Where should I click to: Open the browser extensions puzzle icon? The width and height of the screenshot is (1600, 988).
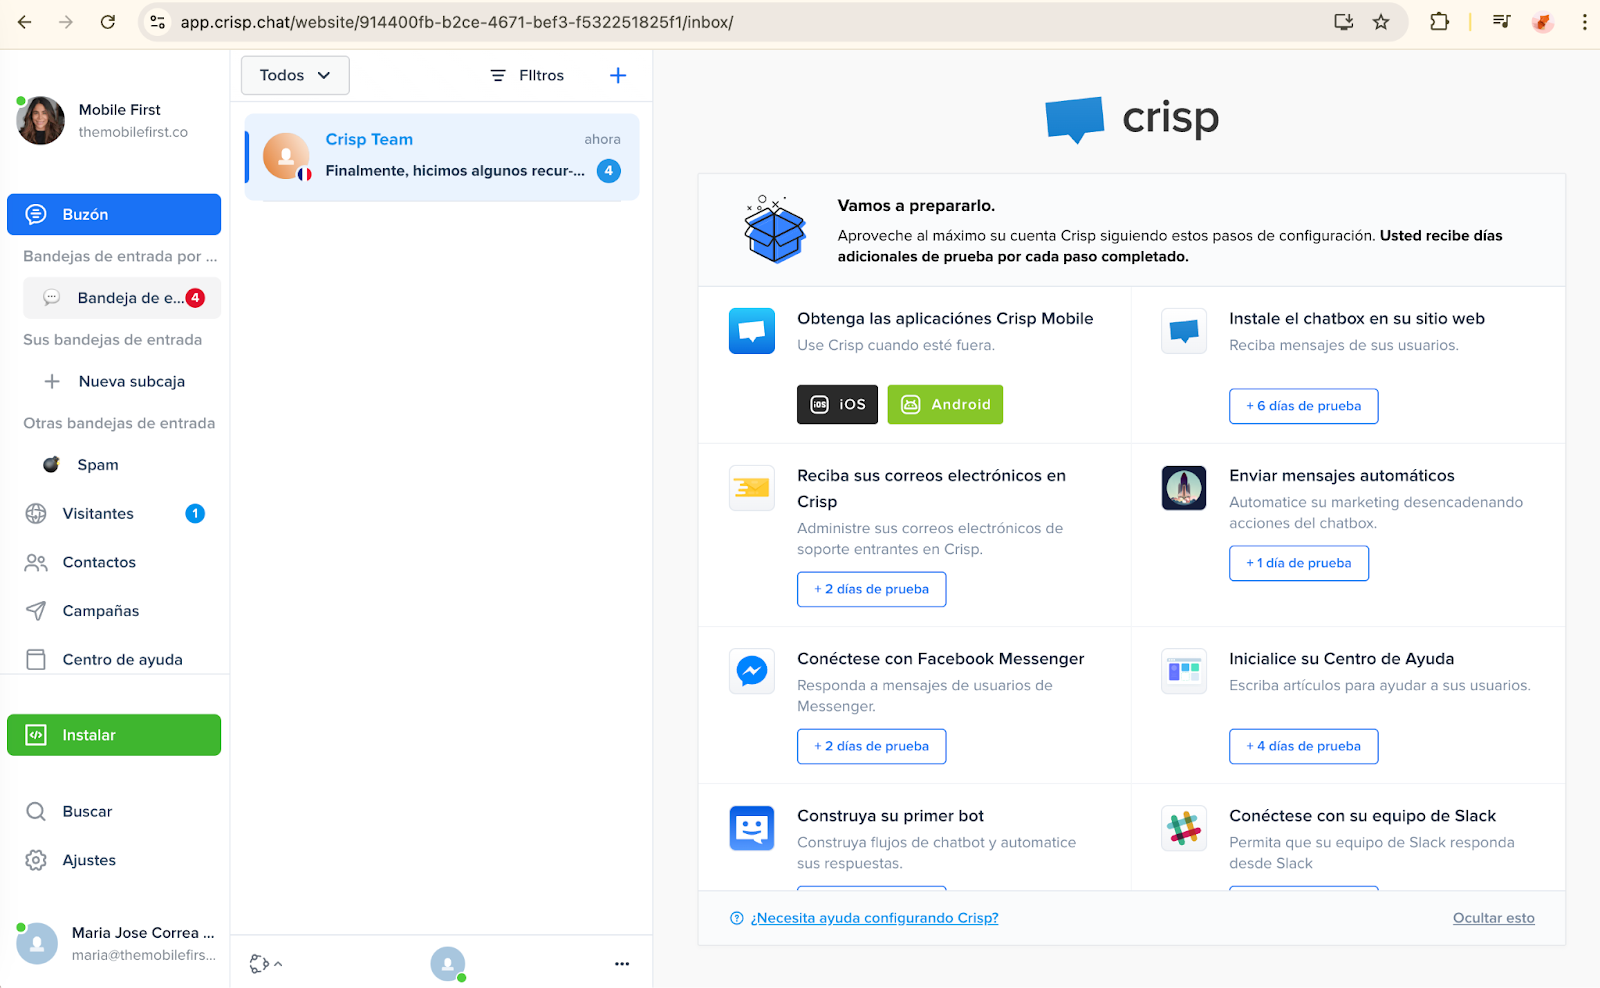click(1439, 22)
